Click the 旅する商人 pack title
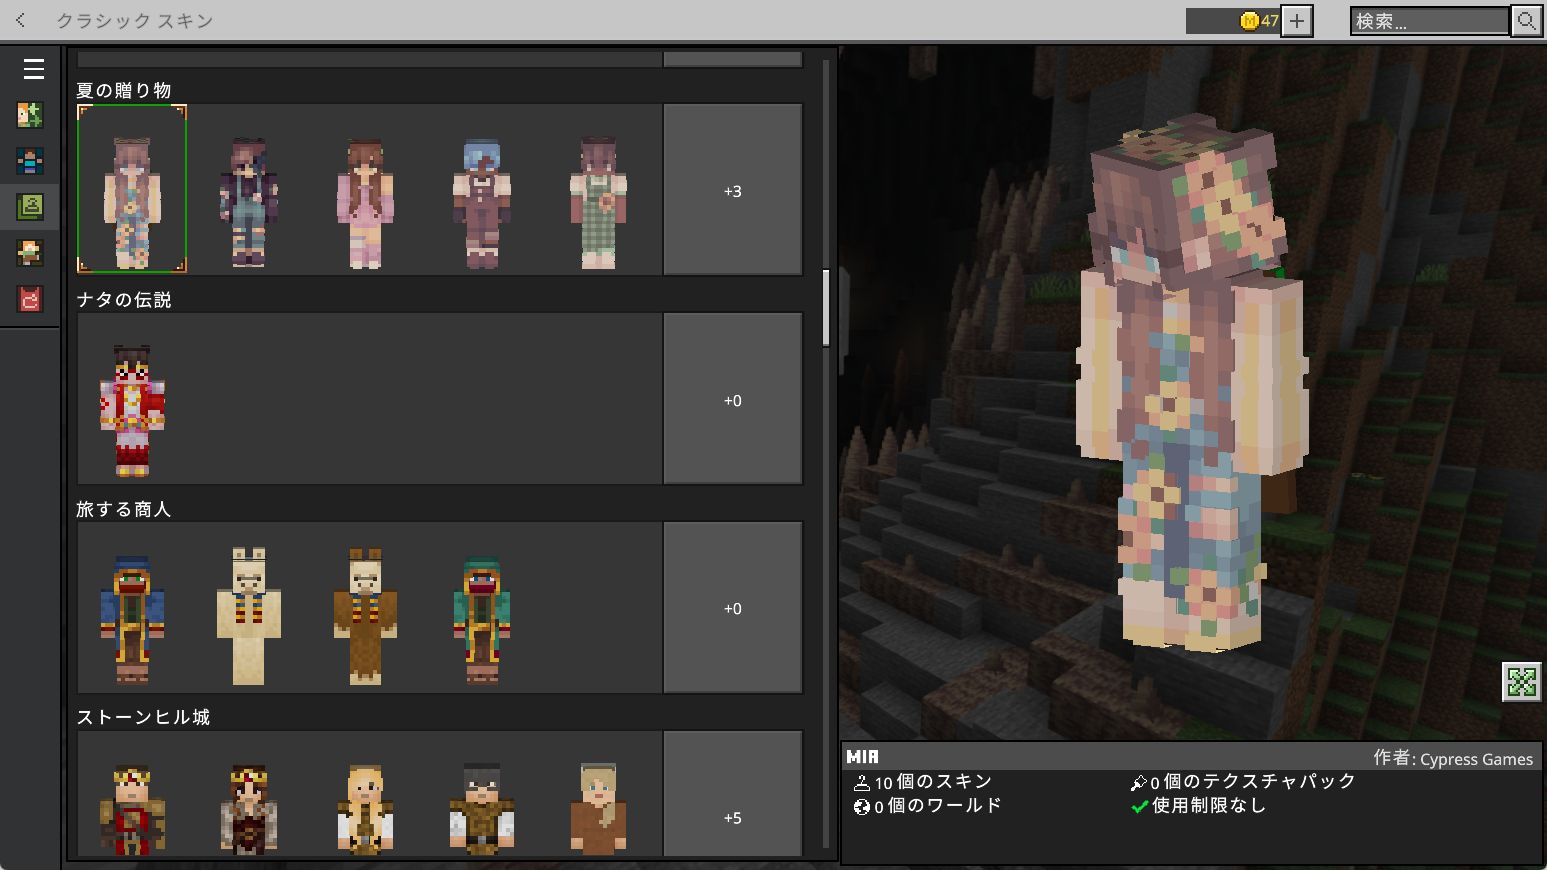The height and width of the screenshot is (870, 1547). pyautogui.click(x=124, y=509)
